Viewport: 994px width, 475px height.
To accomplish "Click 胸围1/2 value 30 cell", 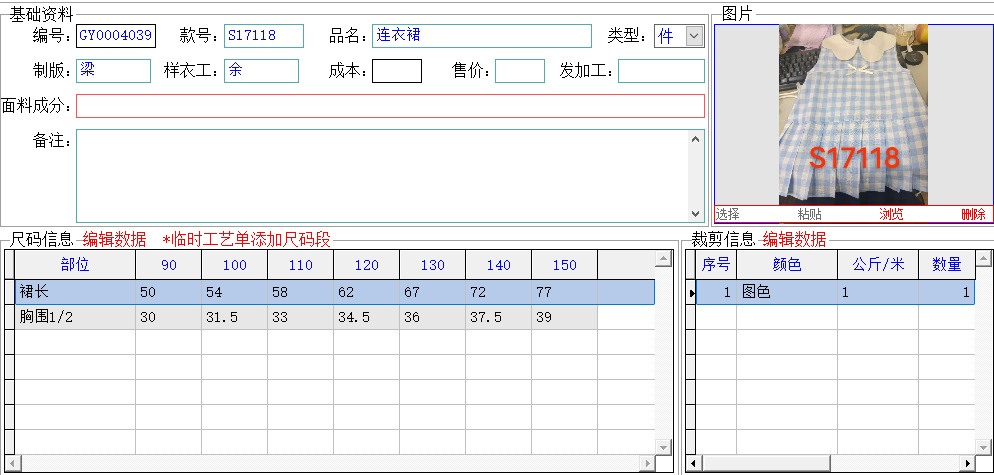I will [x=169, y=317].
